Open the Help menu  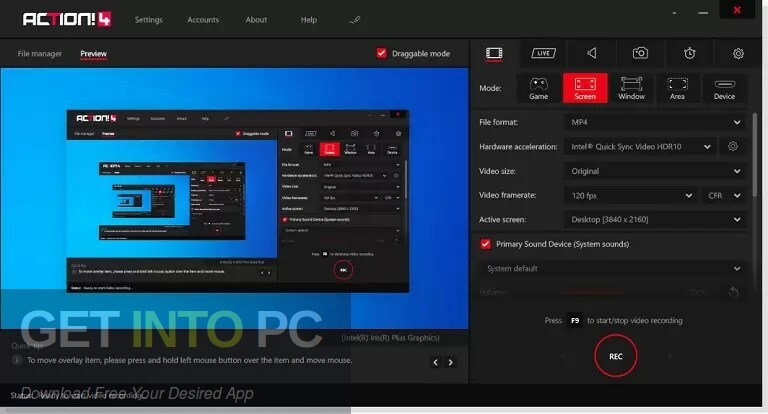point(309,20)
